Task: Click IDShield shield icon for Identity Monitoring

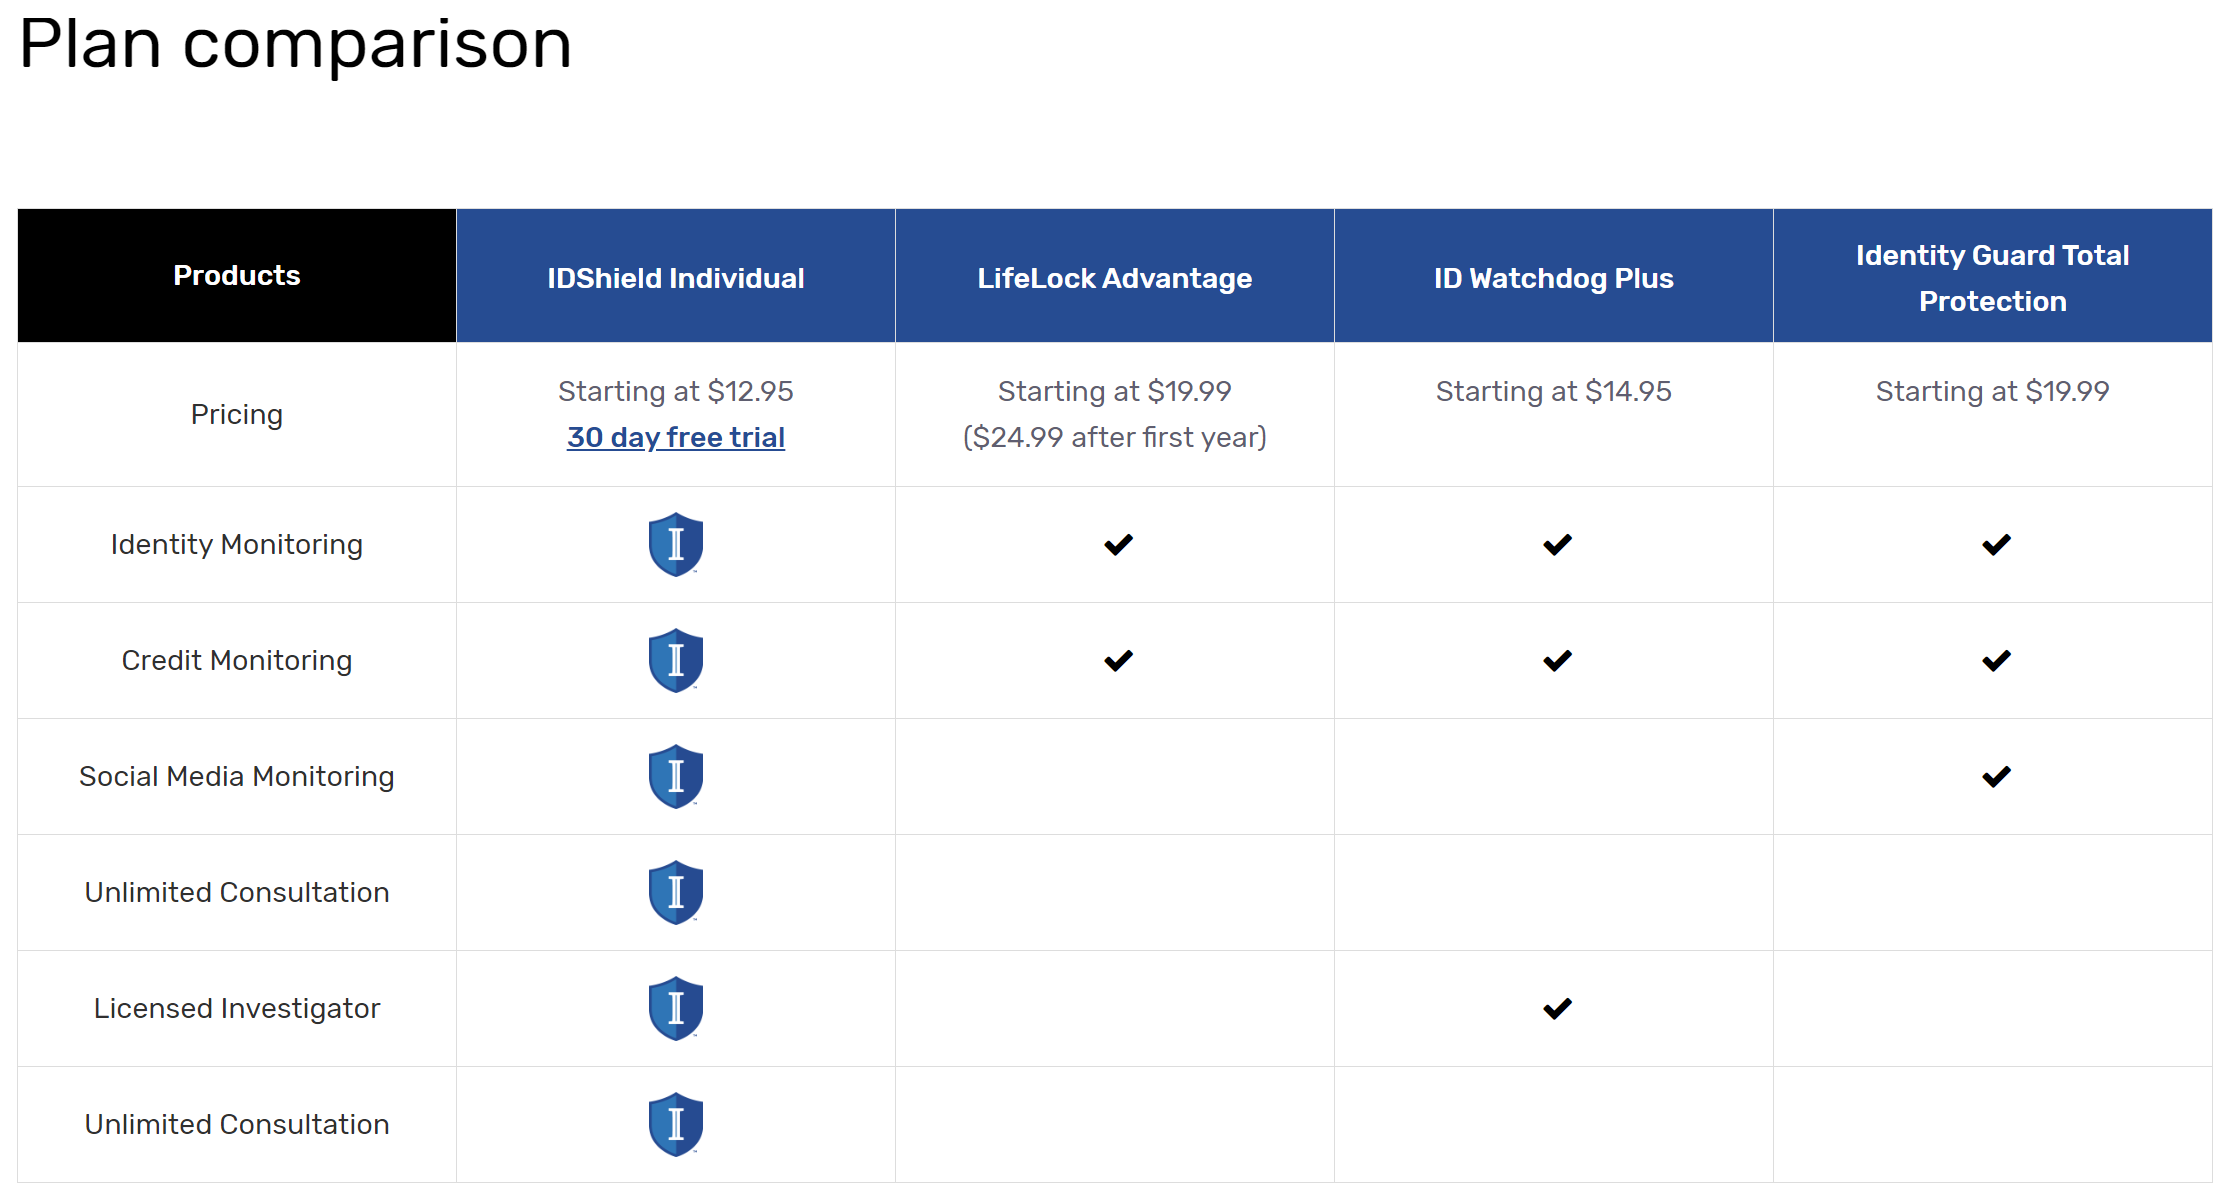Action: 676,544
